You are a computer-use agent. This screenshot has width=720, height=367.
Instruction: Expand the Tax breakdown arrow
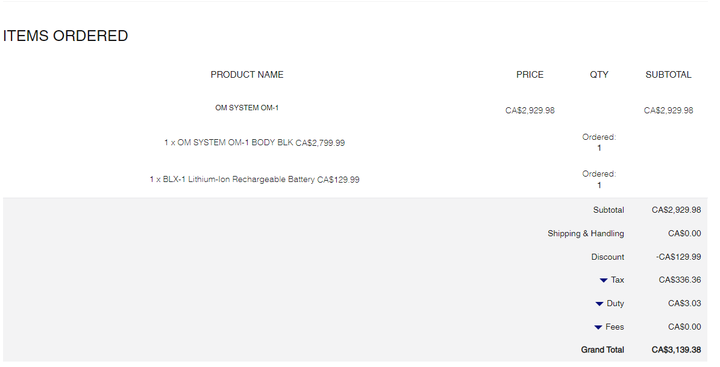click(x=603, y=280)
